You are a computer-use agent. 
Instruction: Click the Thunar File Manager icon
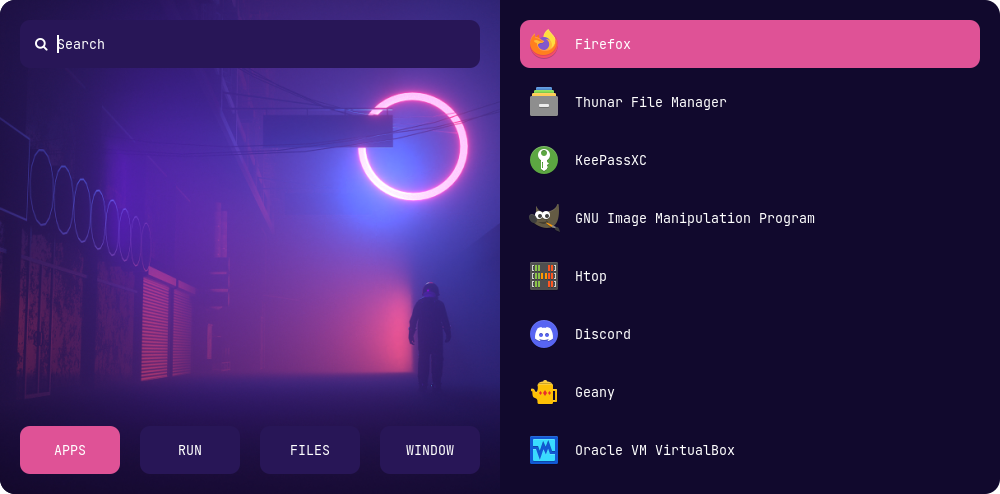(544, 102)
